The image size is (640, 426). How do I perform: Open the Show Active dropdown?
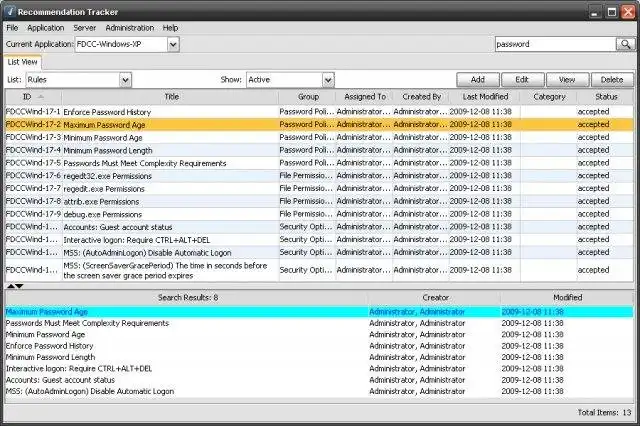click(328, 80)
